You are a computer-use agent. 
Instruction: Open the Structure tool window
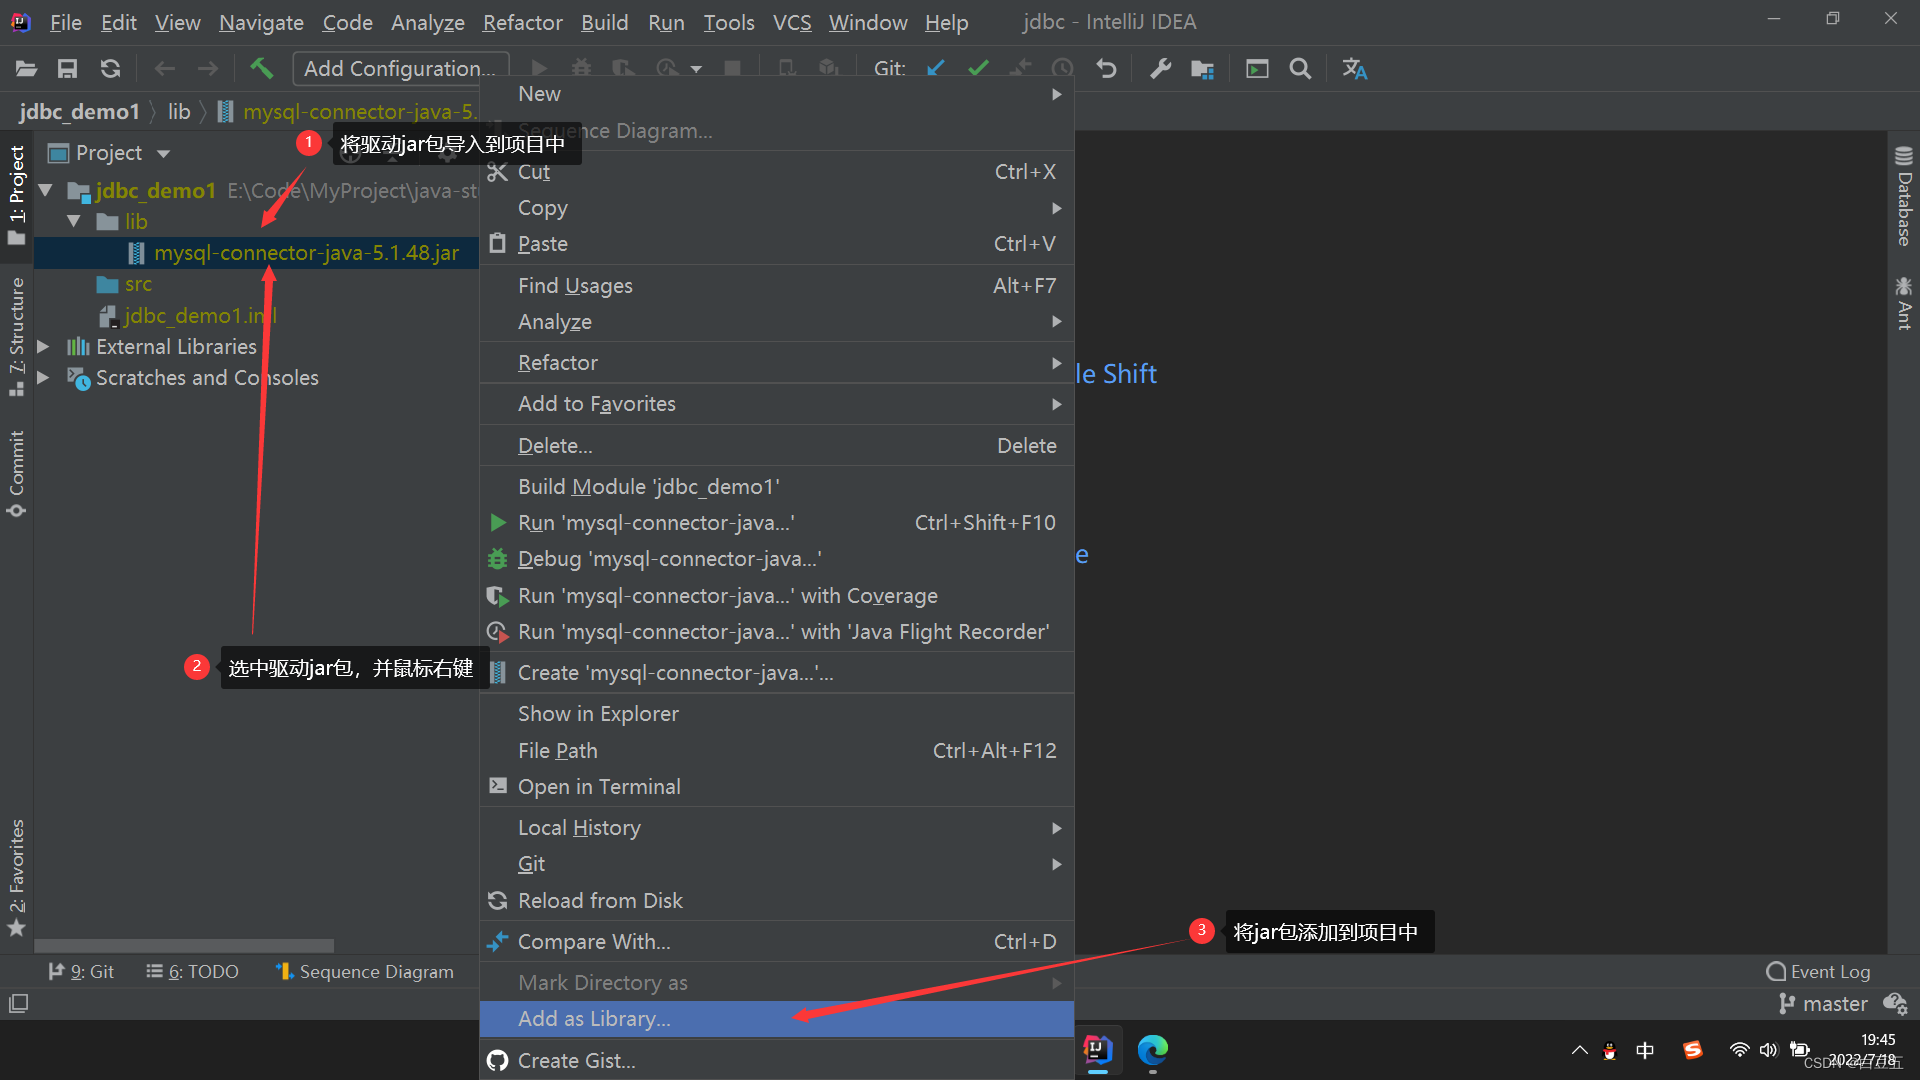pyautogui.click(x=17, y=336)
